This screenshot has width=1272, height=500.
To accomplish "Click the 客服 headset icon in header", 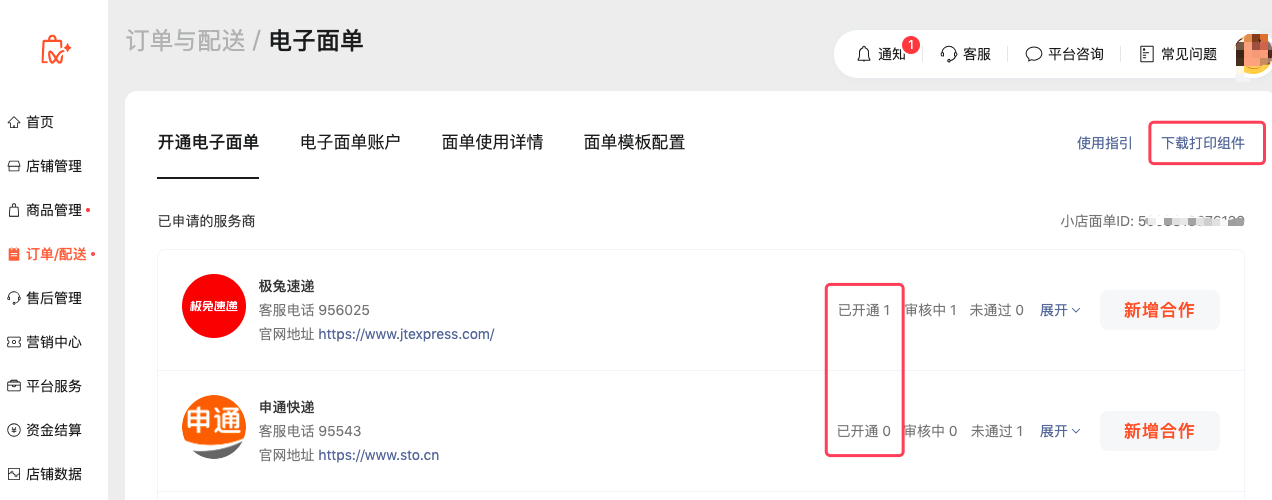I will click(x=949, y=54).
